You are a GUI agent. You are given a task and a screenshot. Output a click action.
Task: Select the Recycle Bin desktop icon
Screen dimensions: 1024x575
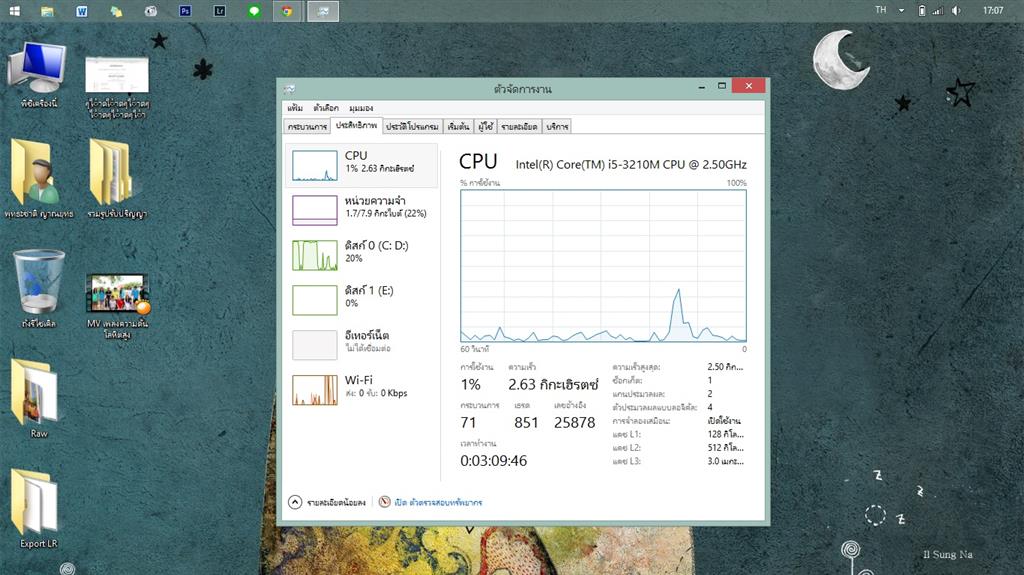point(39,288)
